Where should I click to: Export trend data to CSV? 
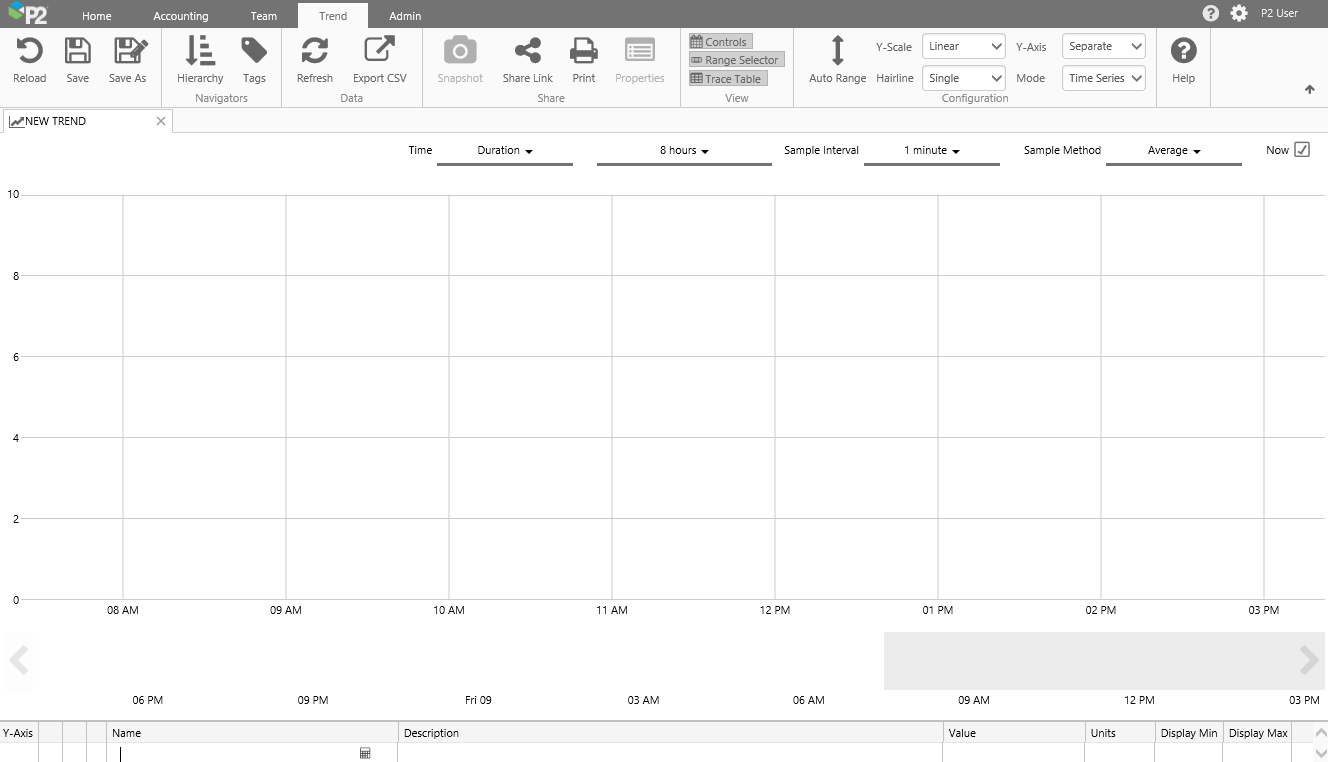click(379, 52)
